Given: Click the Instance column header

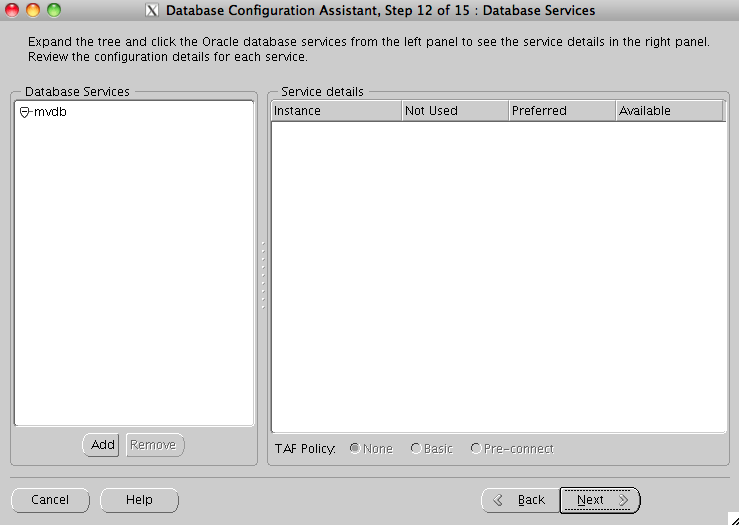Looking at the screenshot, I should pyautogui.click(x=336, y=111).
